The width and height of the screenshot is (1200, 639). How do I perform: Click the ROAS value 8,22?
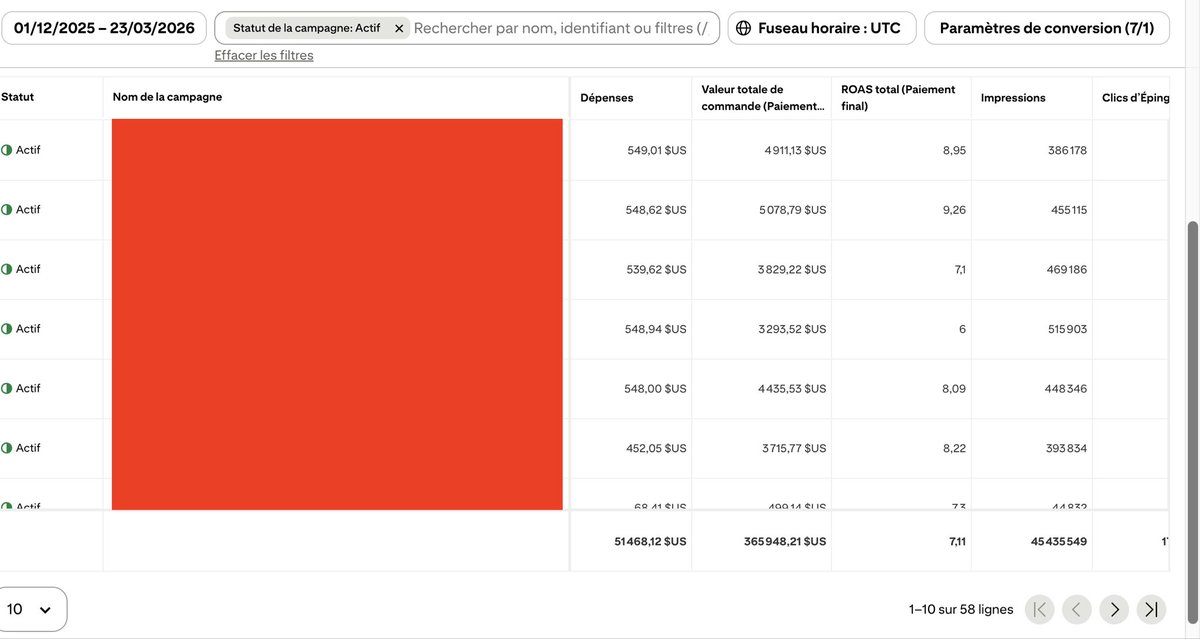point(954,448)
